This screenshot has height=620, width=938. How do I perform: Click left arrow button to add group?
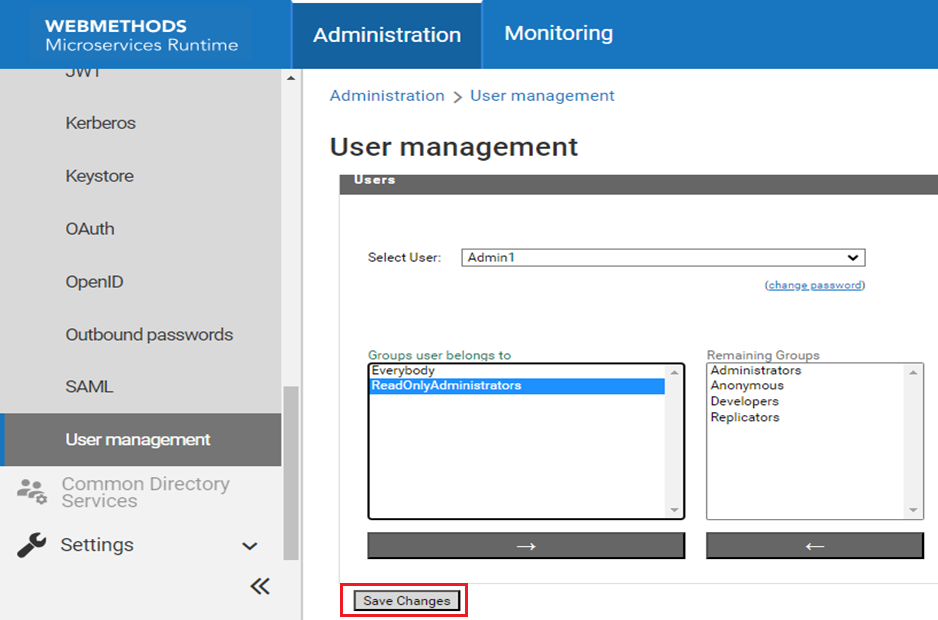coord(814,545)
